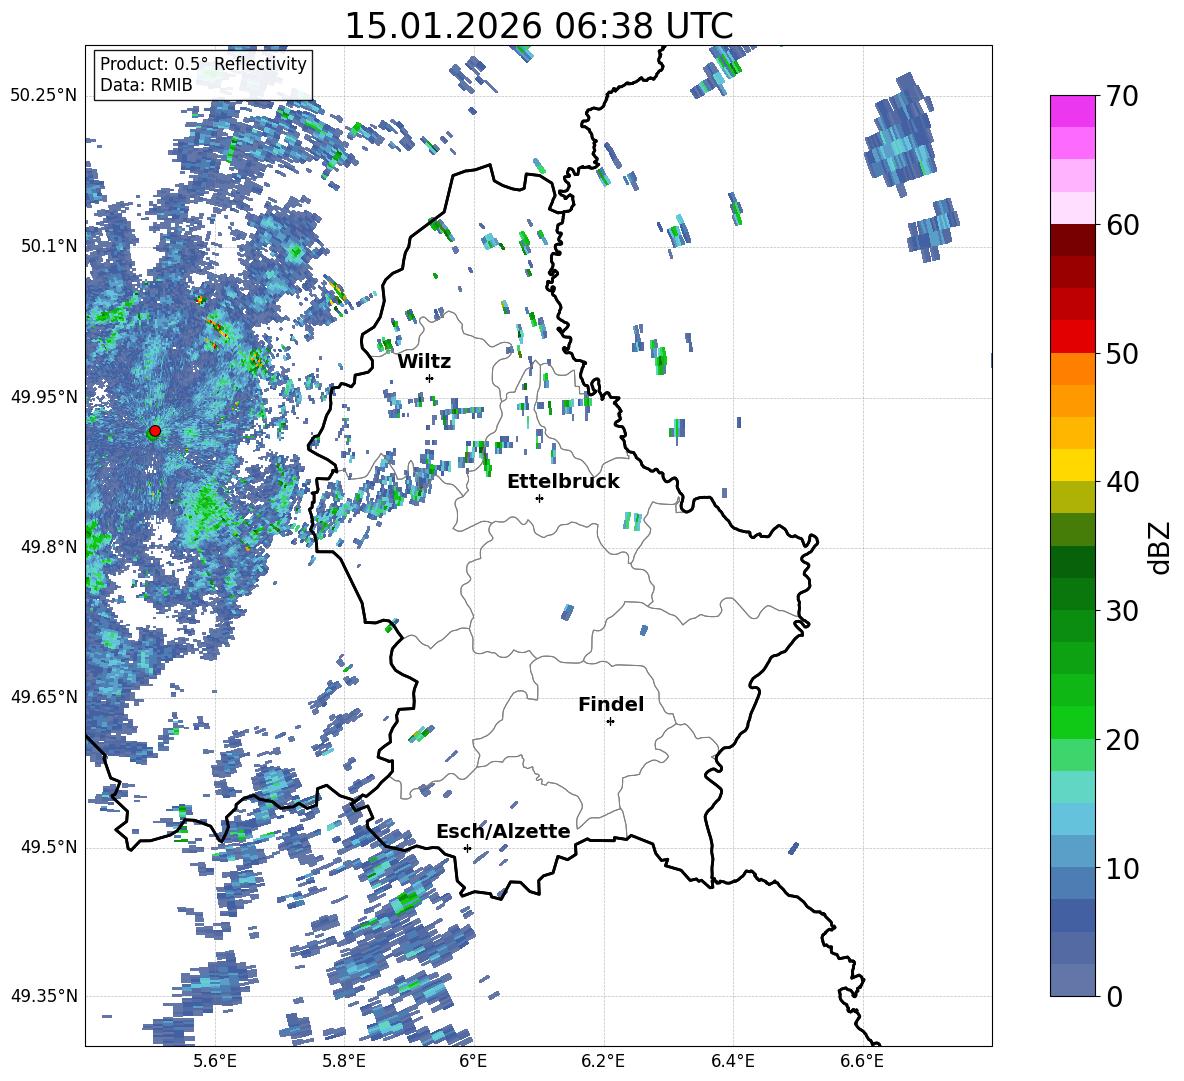Image resolution: width=1184 pixels, height=1081 pixels.
Task: Click "Product: 0.5° Reflectivity" legend text
Action: click(203, 63)
